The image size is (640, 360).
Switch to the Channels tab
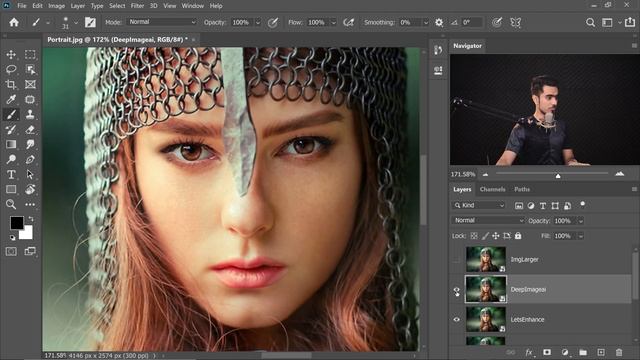492,189
